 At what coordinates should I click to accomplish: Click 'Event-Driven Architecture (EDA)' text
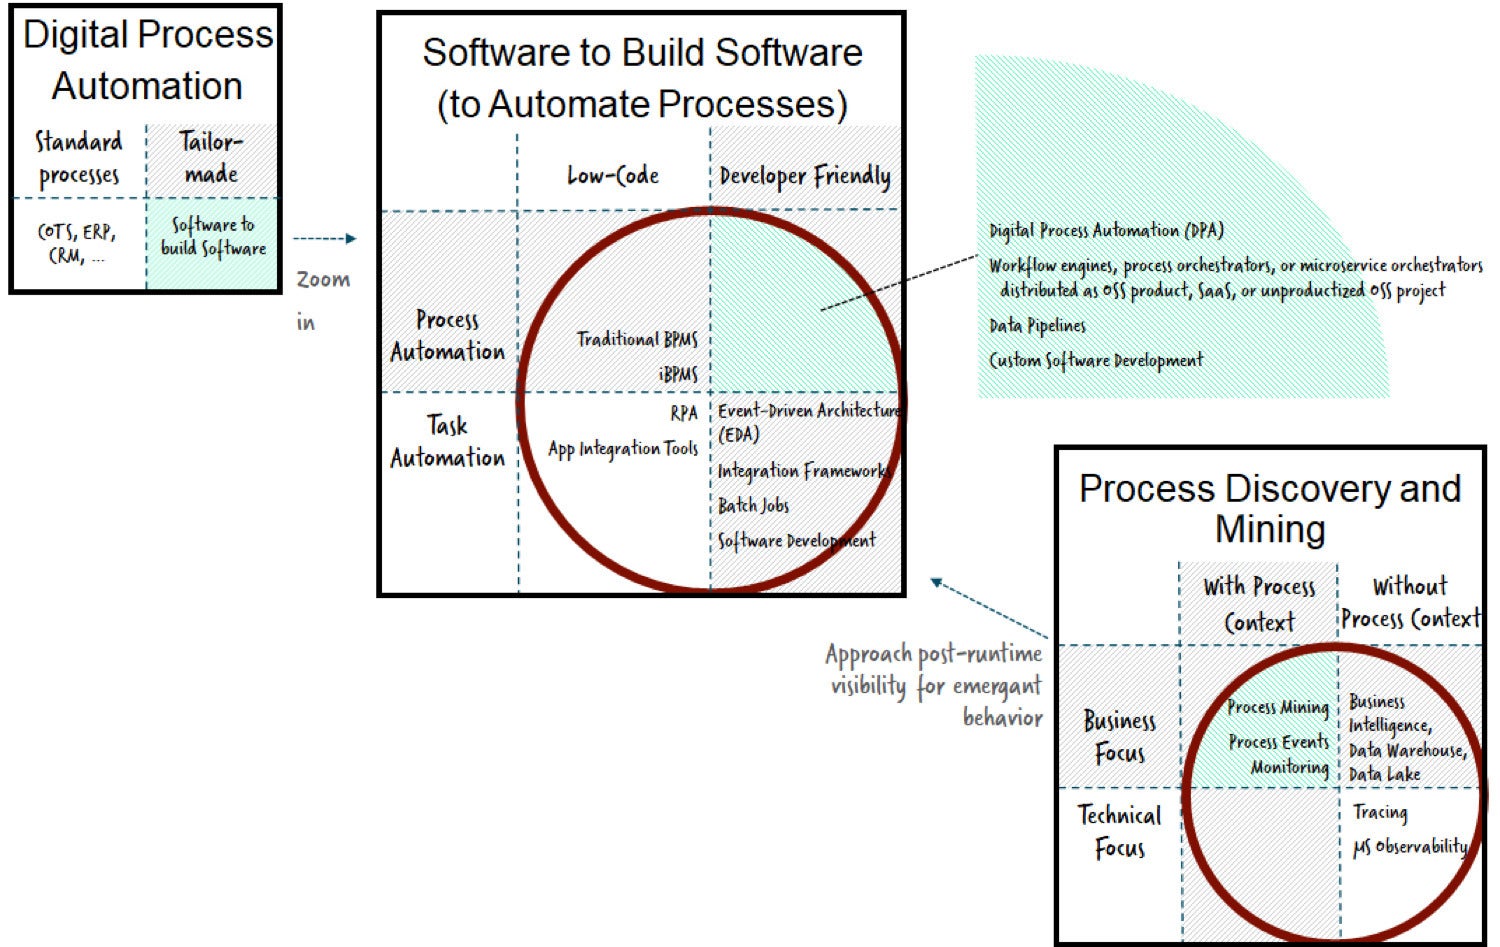point(809,422)
